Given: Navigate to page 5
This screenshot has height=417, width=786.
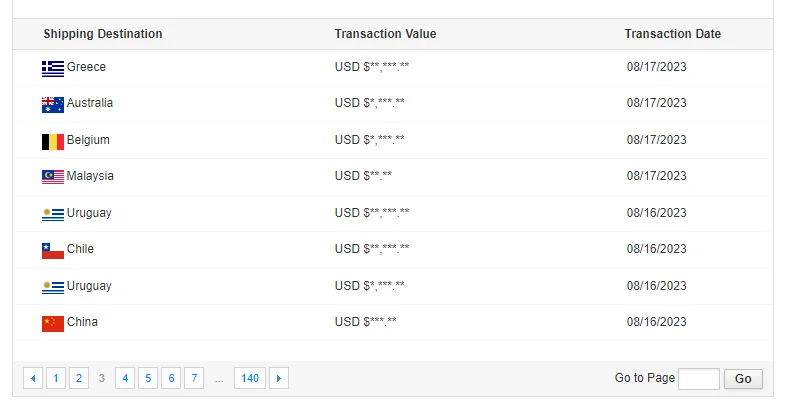Looking at the screenshot, I should coord(148,378).
